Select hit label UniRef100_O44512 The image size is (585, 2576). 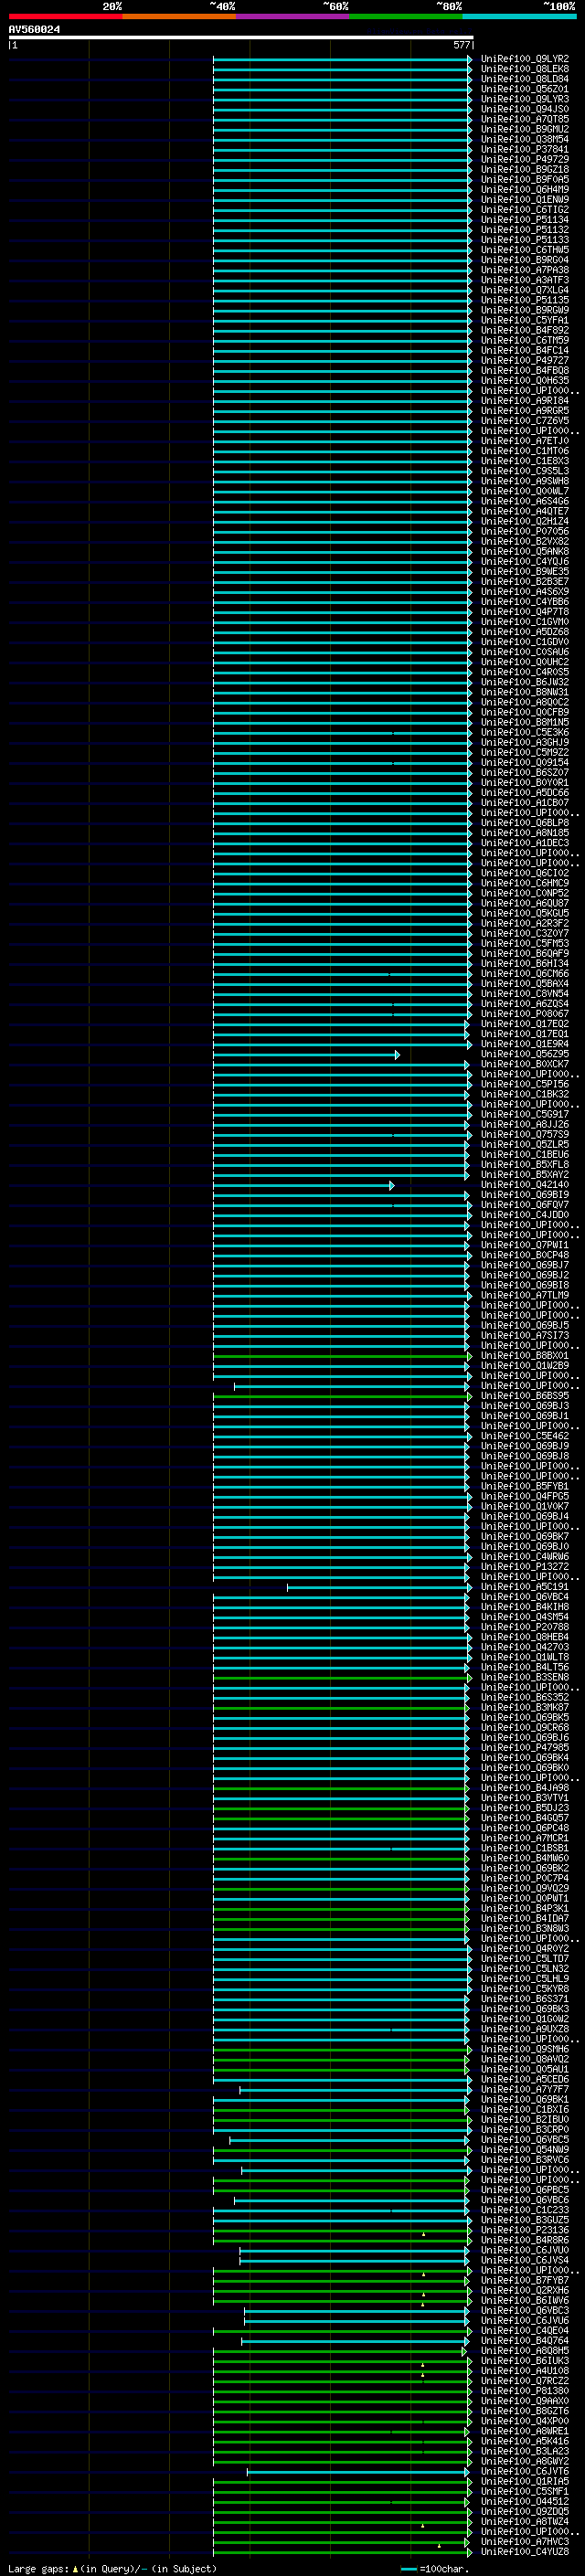coord(524,2501)
